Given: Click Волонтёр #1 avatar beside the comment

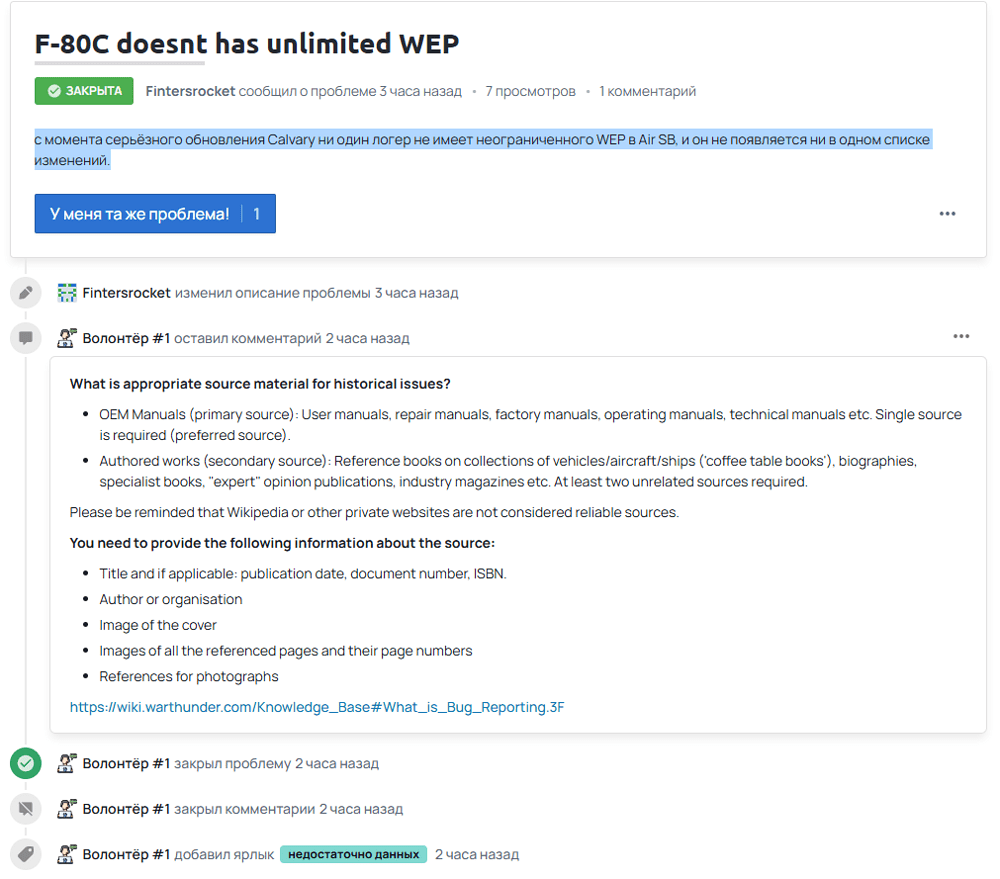Looking at the screenshot, I should (67, 338).
